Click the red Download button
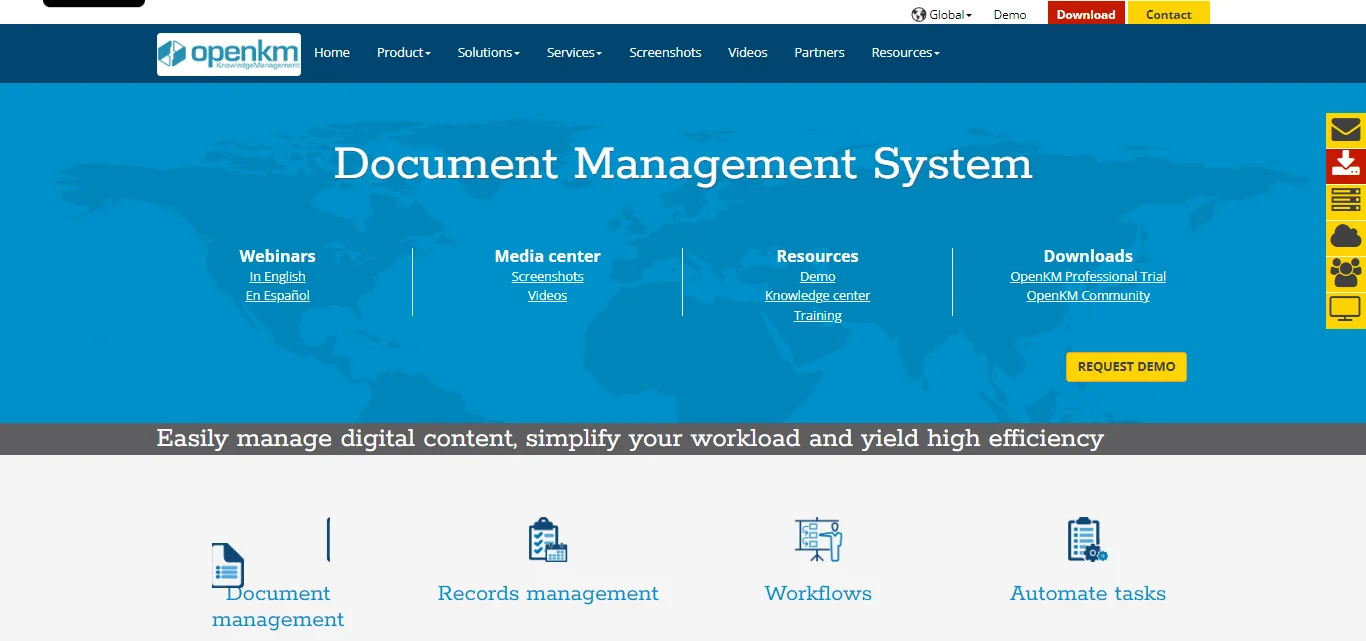1366x641 pixels. [x=1086, y=14]
